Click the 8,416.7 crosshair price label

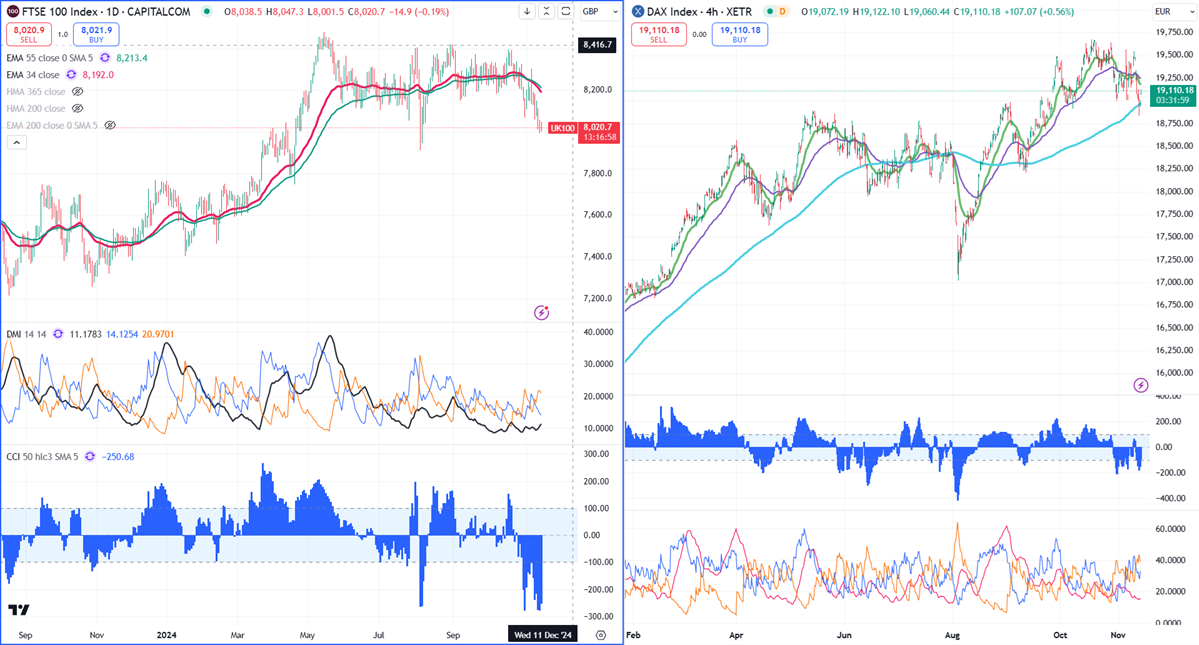[x=597, y=44]
